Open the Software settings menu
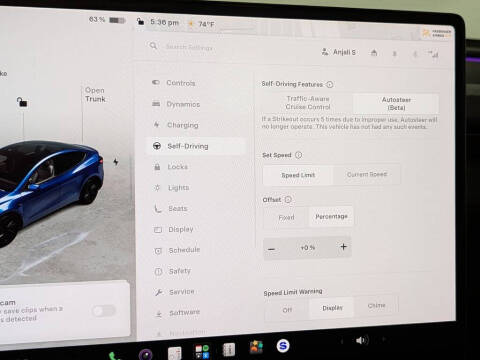This screenshot has height=360, width=480. point(184,313)
